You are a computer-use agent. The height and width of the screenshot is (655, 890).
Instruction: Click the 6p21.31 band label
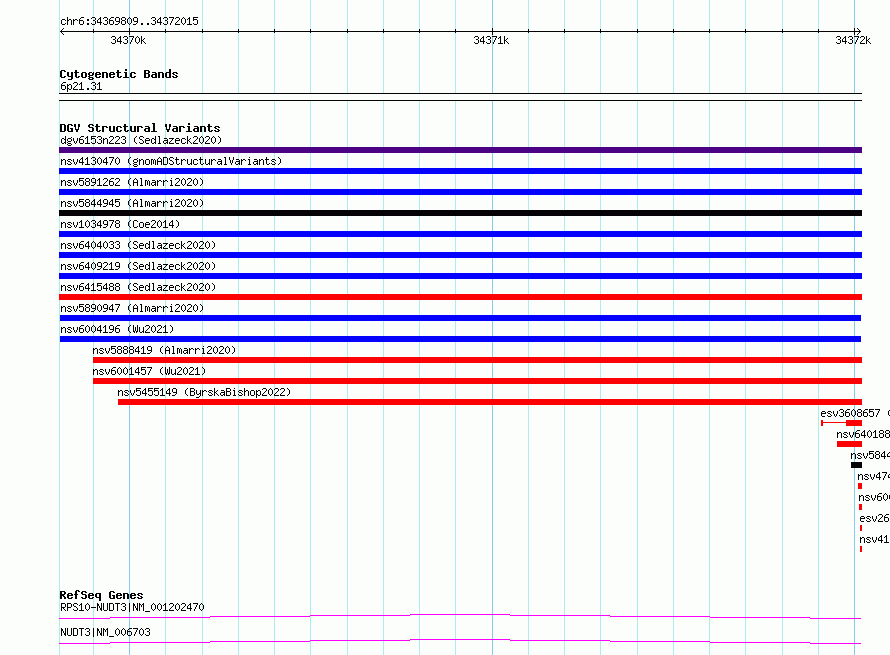point(81,86)
